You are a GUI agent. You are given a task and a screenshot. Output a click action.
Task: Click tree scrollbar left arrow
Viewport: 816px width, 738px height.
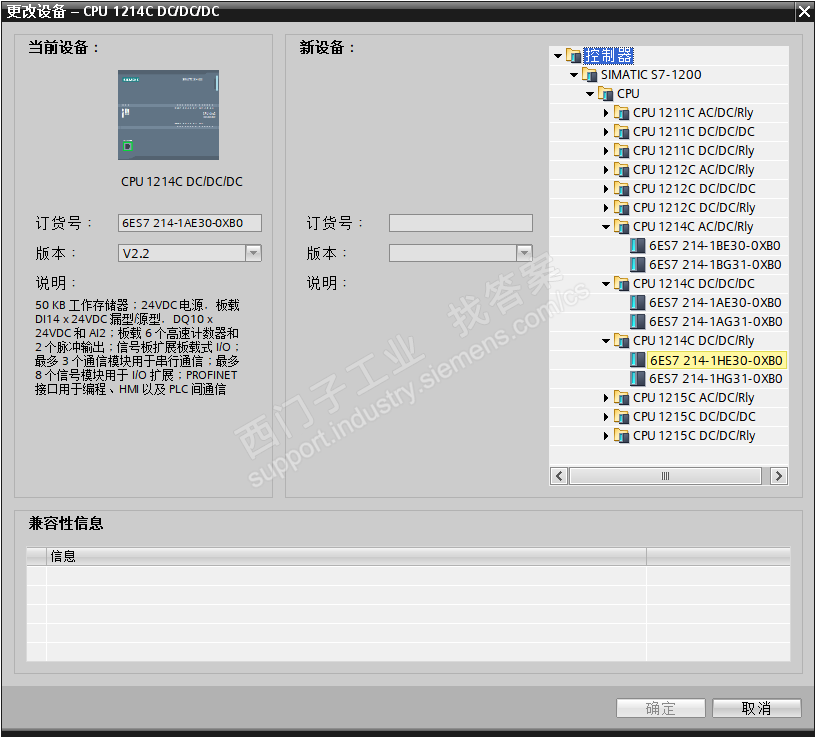coord(559,476)
